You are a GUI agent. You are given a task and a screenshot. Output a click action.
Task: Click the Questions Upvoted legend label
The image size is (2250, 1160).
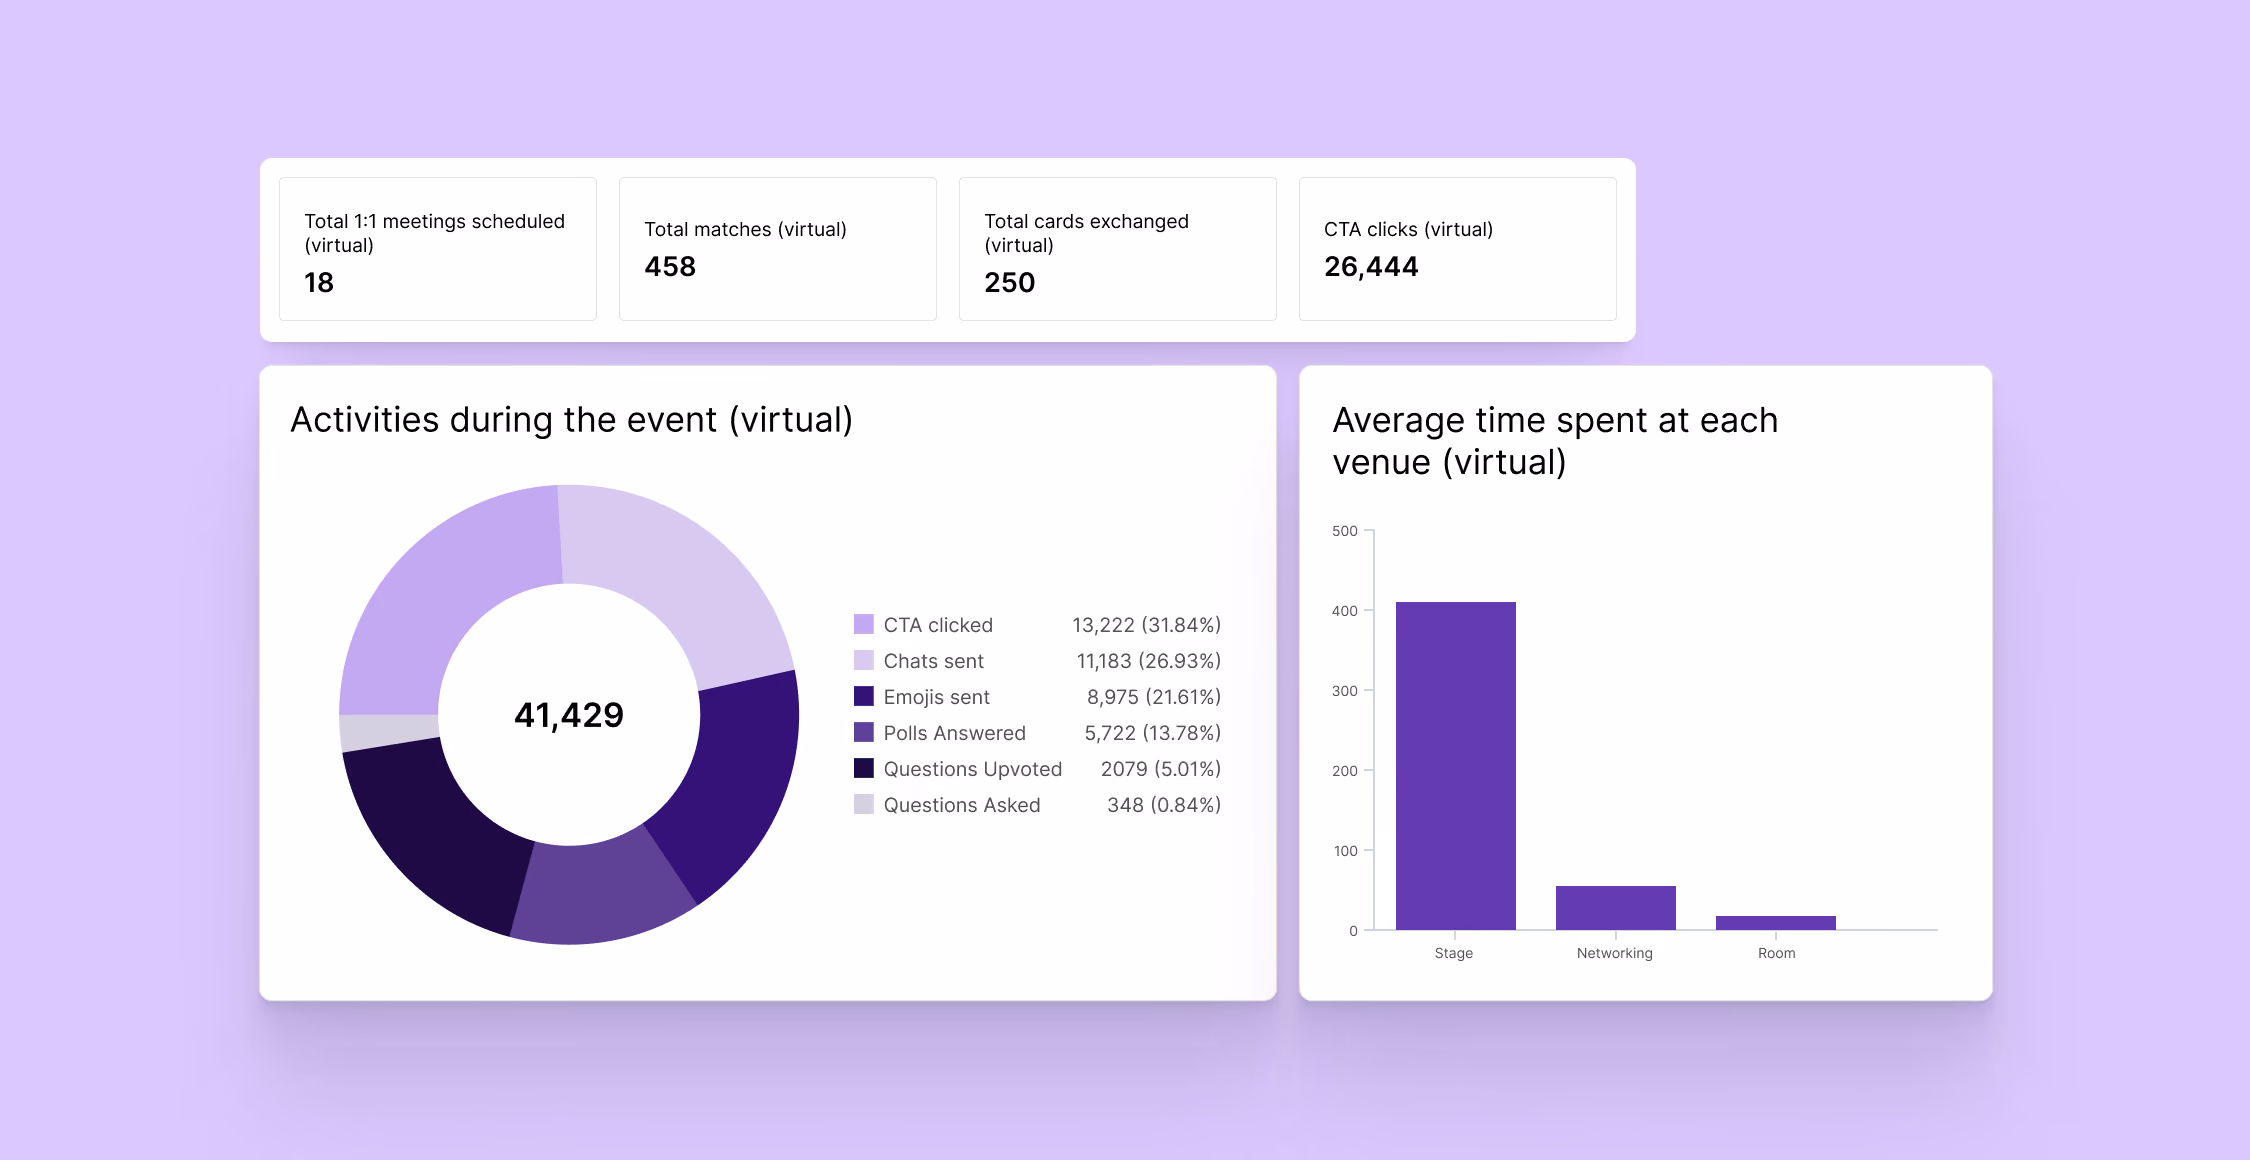pos(973,769)
